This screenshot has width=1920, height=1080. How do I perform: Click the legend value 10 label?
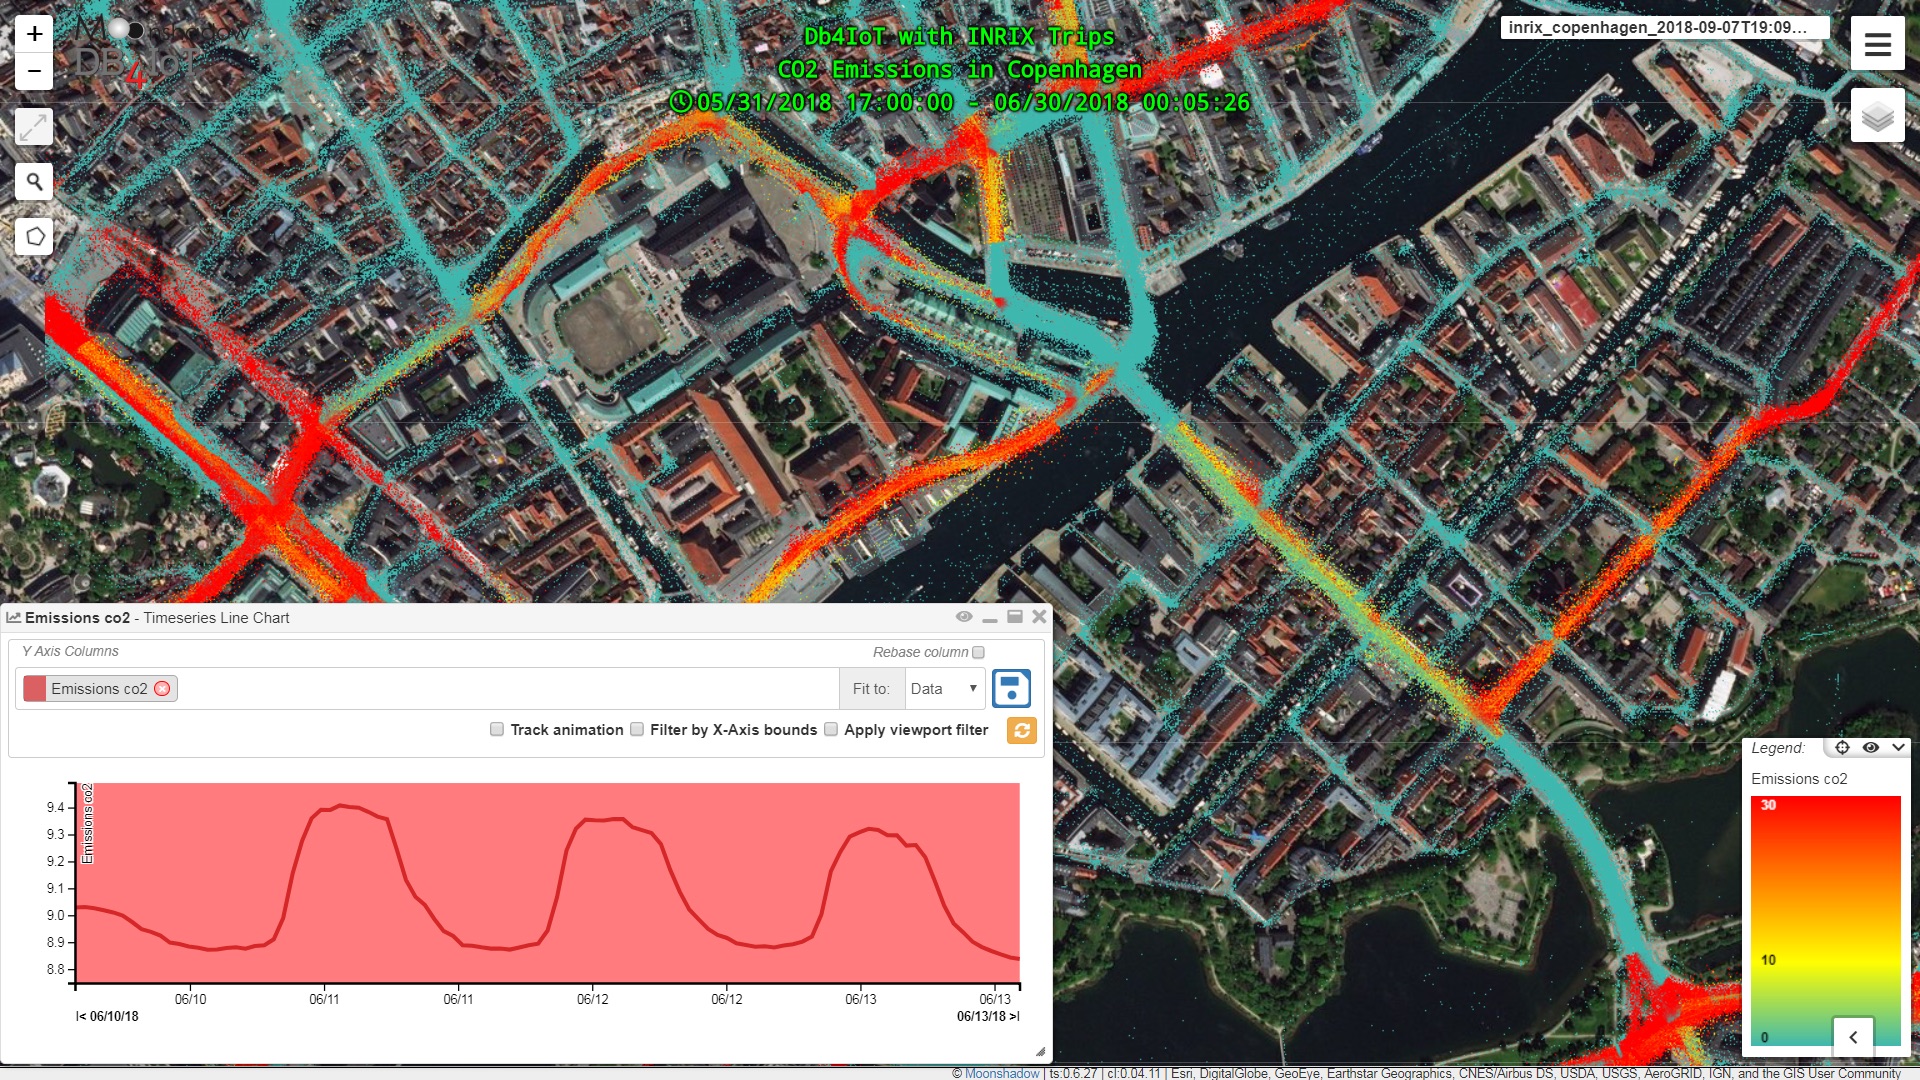click(x=1768, y=960)
